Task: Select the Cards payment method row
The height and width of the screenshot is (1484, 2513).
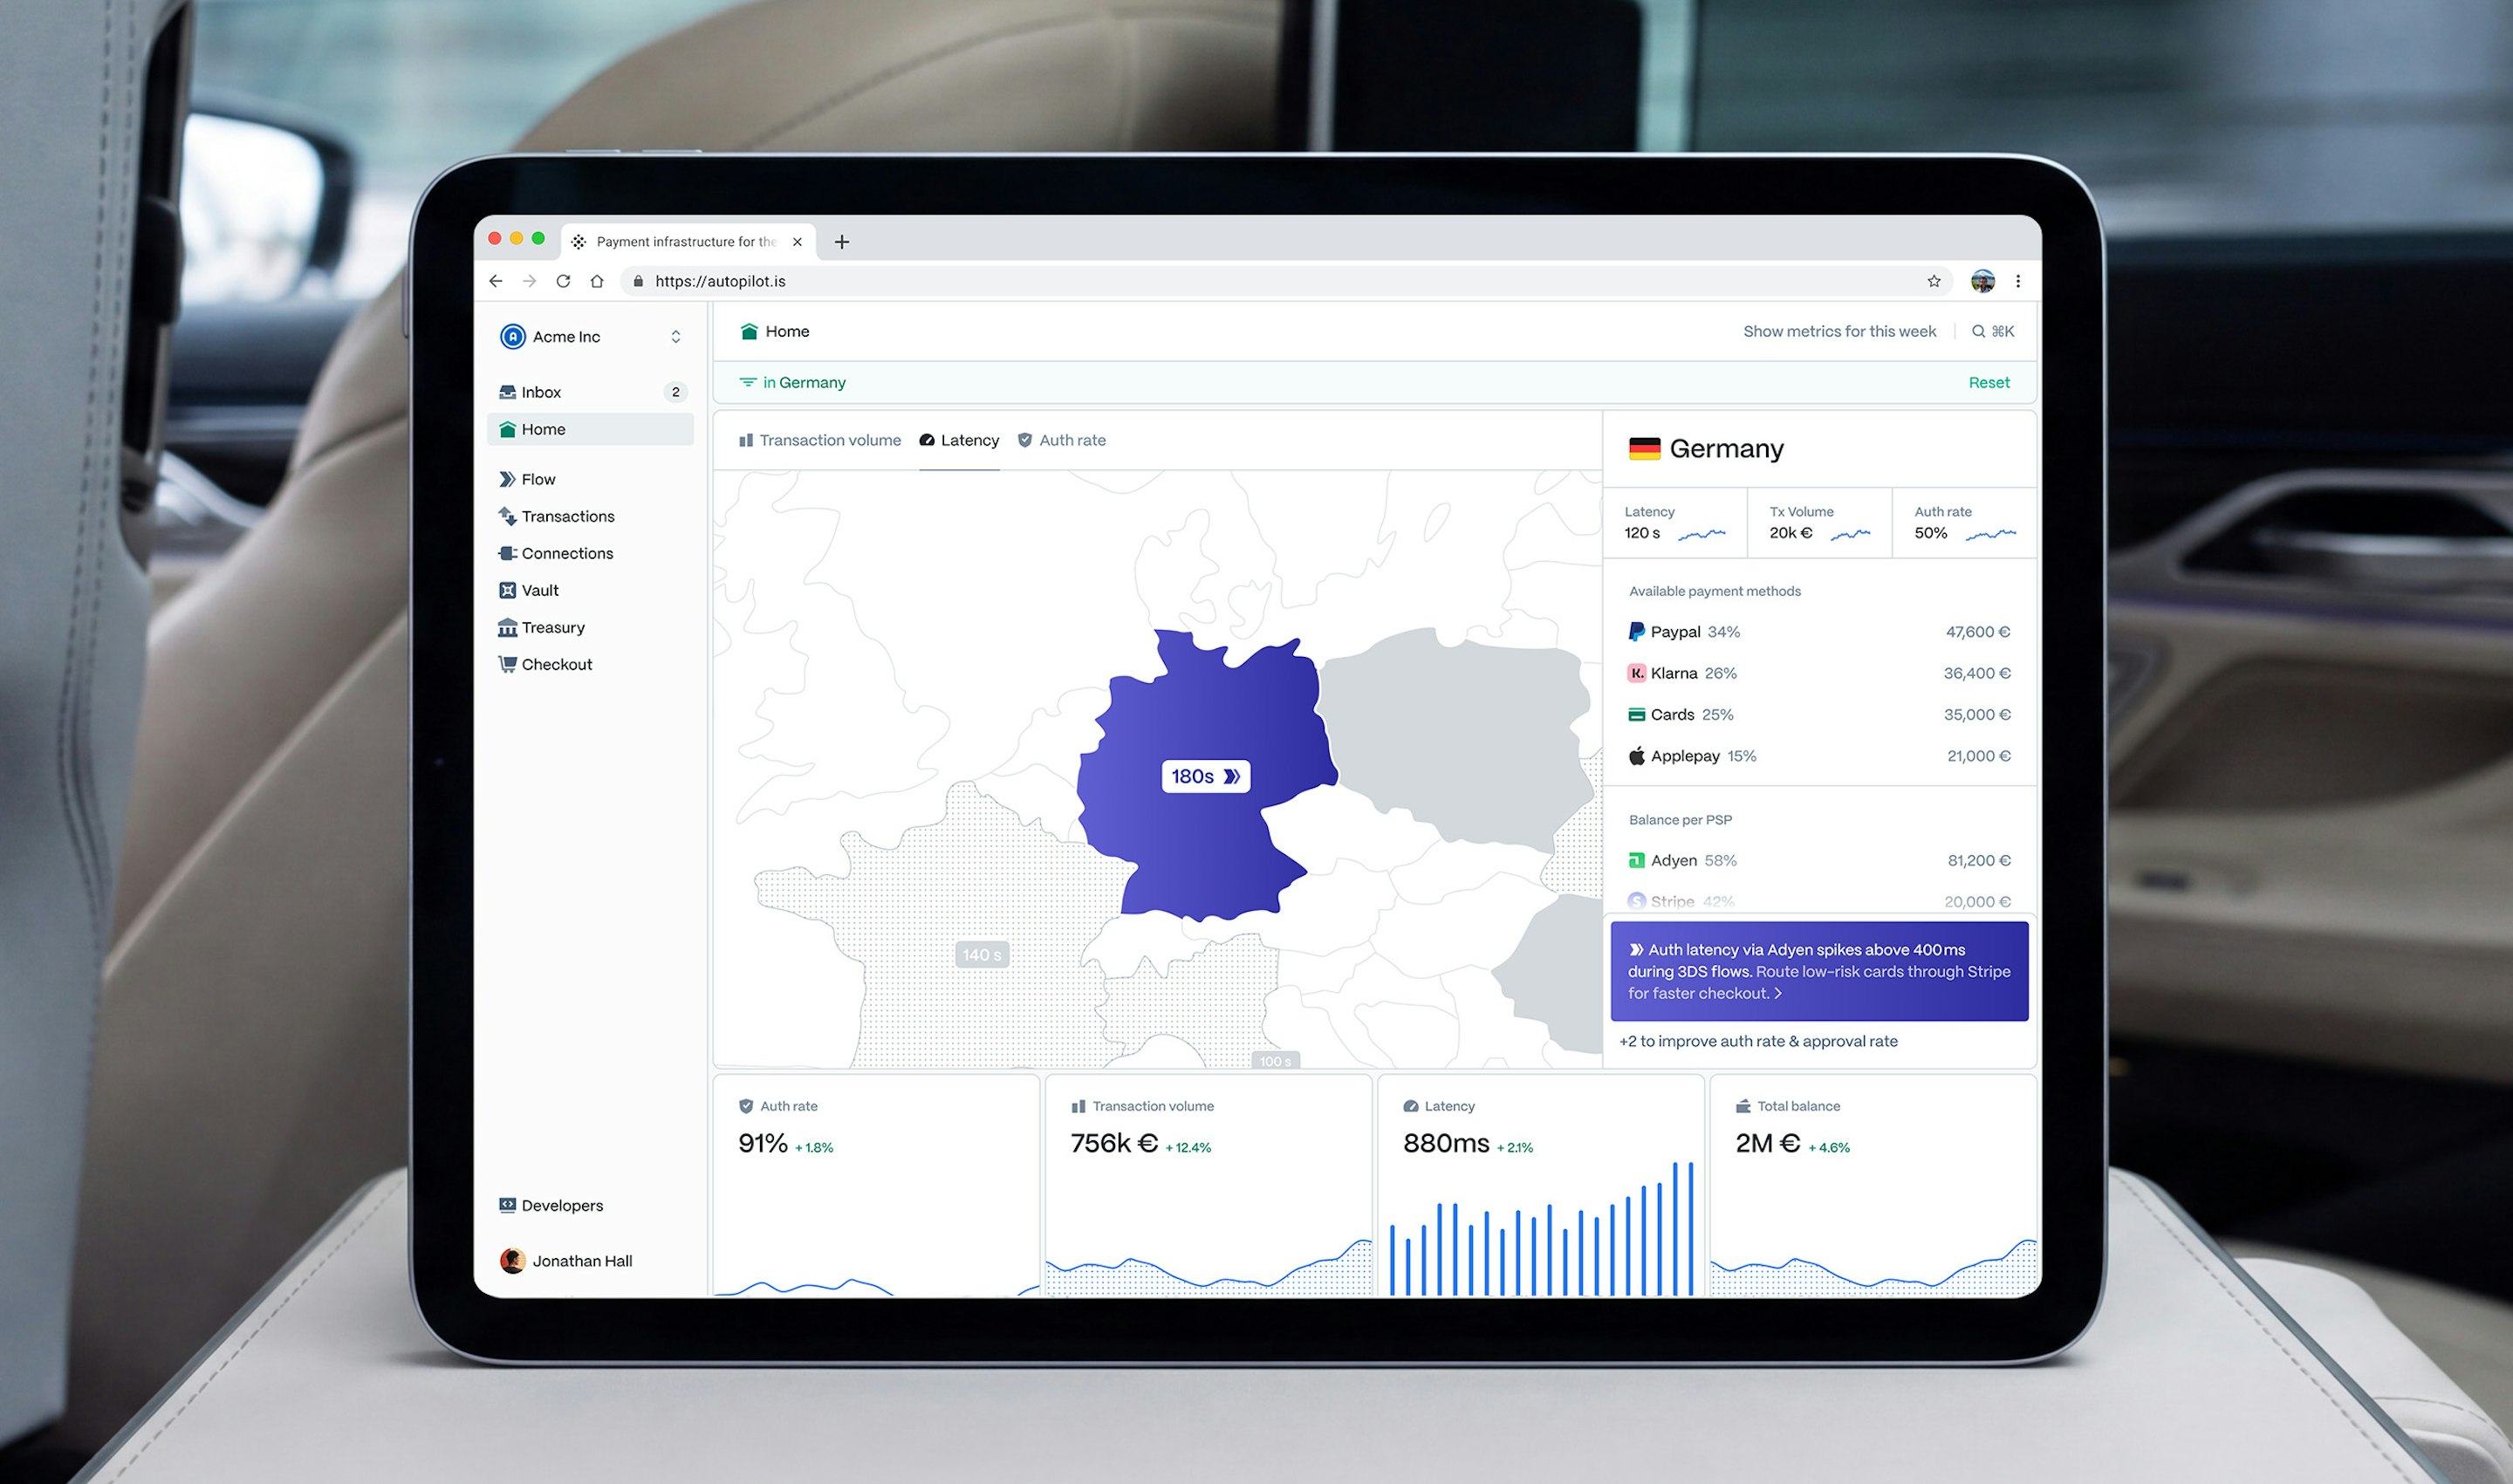Action: 1819,714
